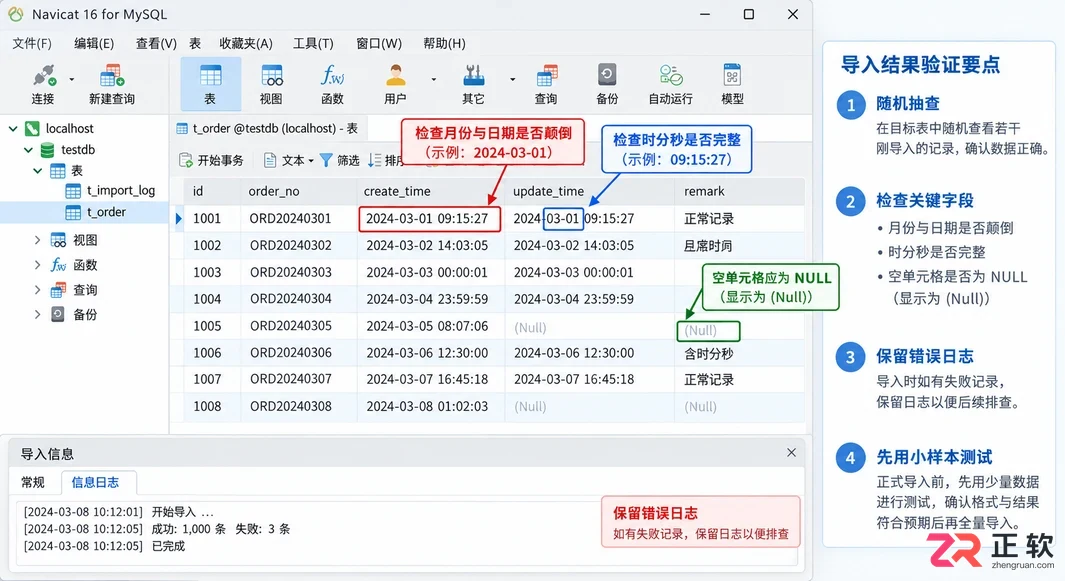Click the 视图 icon in the tree
The width and height of the screenshot is (1065, 581).
pyautogui.click(x=58, y=240)
